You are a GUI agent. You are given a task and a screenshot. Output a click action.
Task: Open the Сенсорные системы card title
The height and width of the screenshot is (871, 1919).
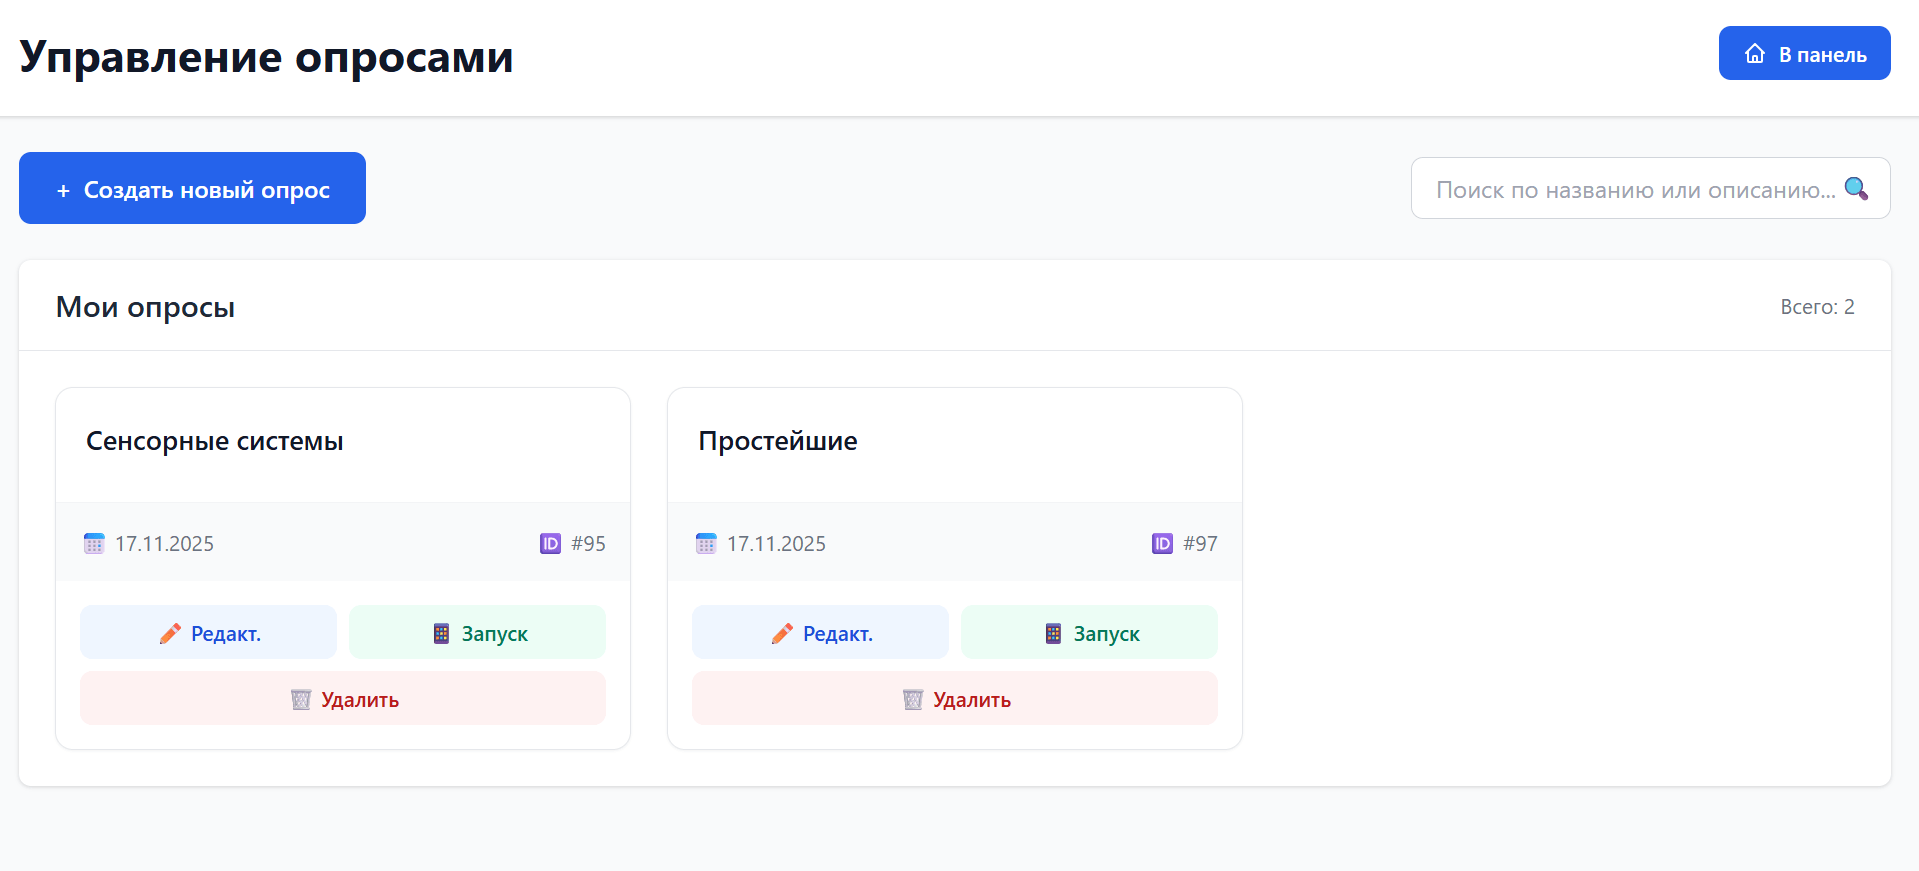coord(215,441)
